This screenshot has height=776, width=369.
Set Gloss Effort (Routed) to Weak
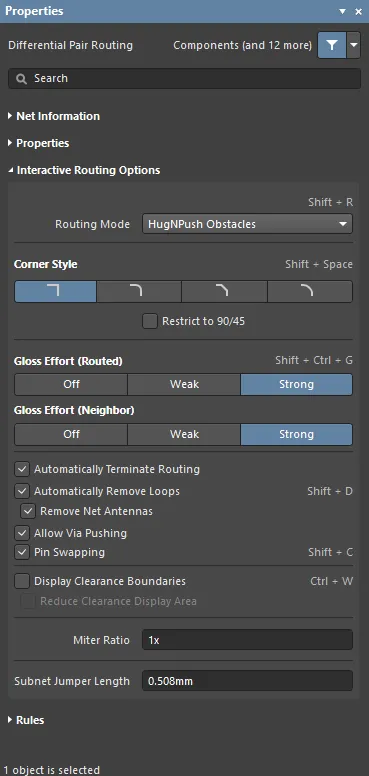184,385
